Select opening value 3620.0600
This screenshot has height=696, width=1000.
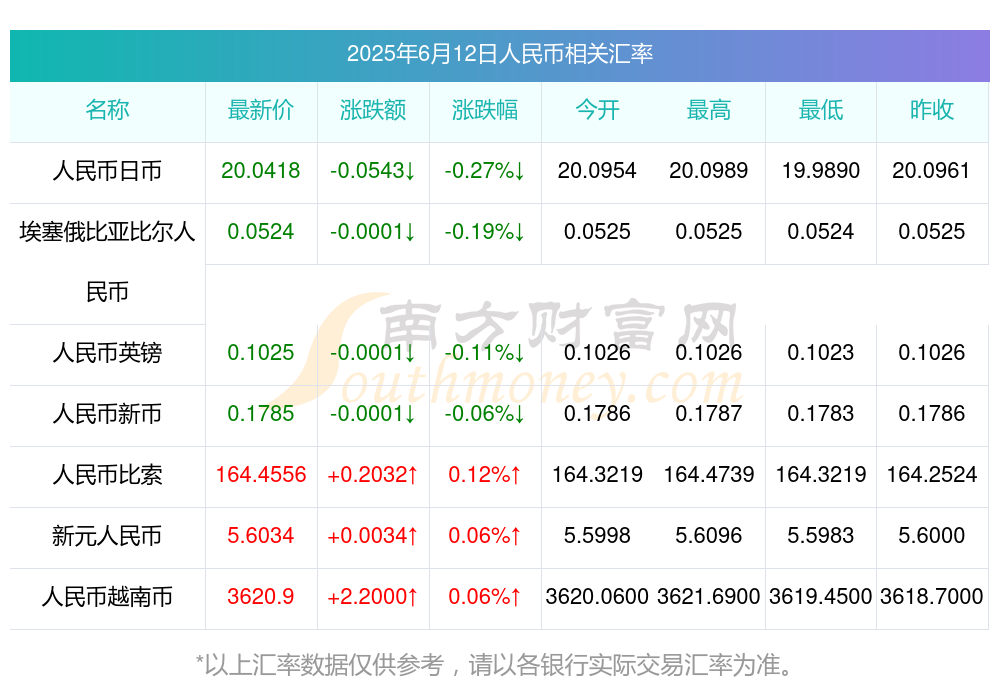(x=597, y=597)
